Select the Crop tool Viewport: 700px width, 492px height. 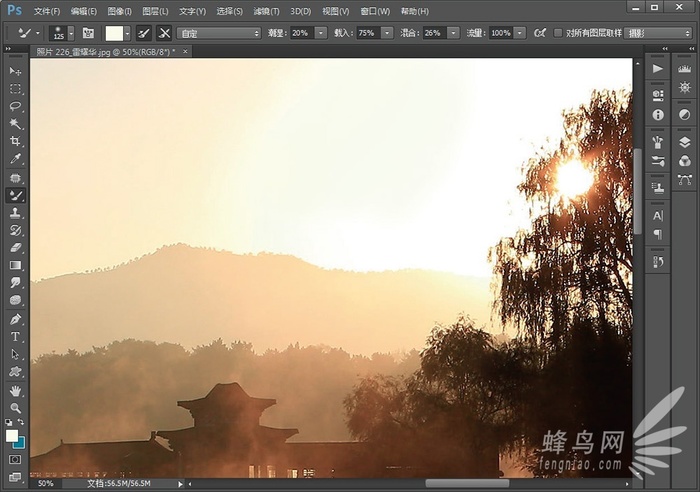click(x=15, y=142)
